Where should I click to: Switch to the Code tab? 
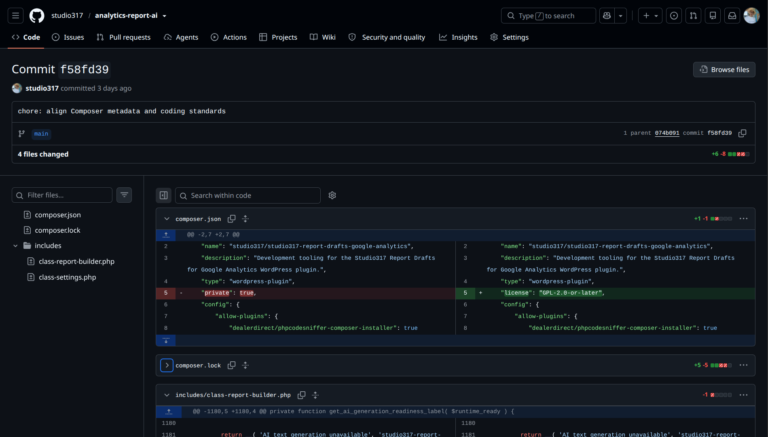click(26, 37)
